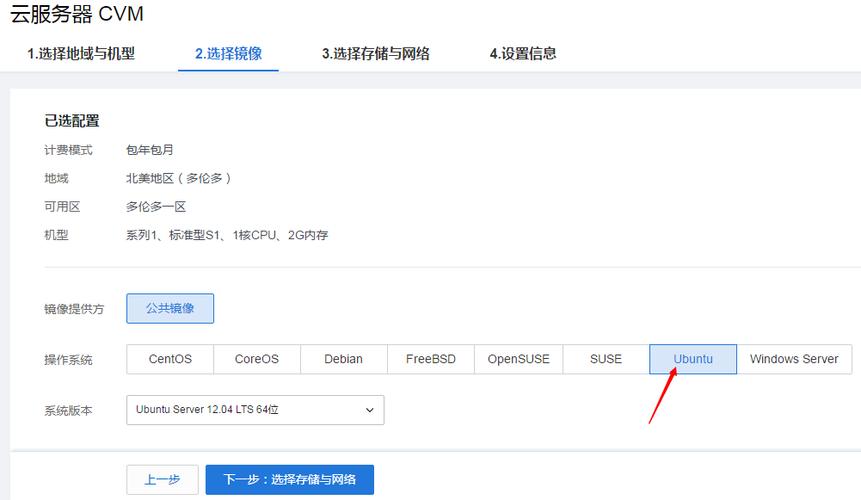
Task: Choose SUSE operating system
Action: 606,359
